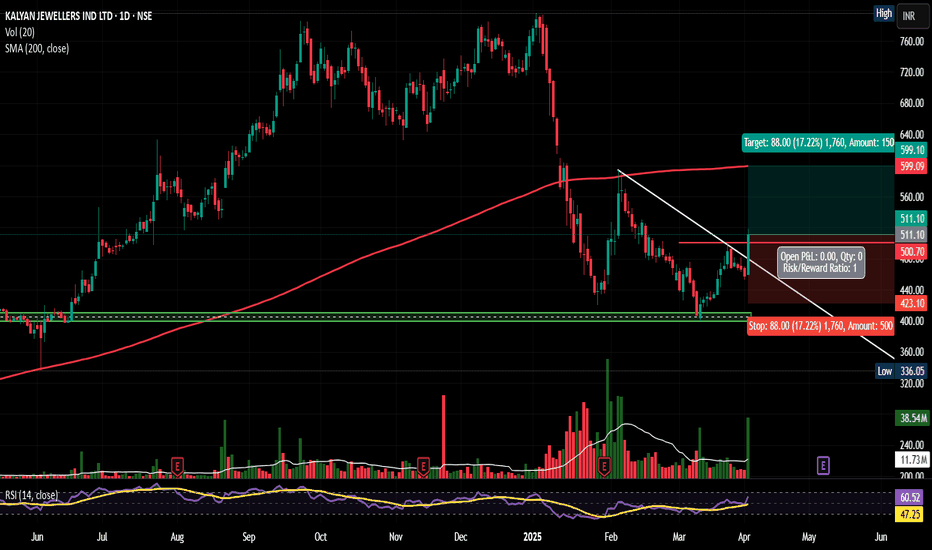Click the RSI 60.52 value tag
This screenshot has width=932, height=550.
pos(910,498)
